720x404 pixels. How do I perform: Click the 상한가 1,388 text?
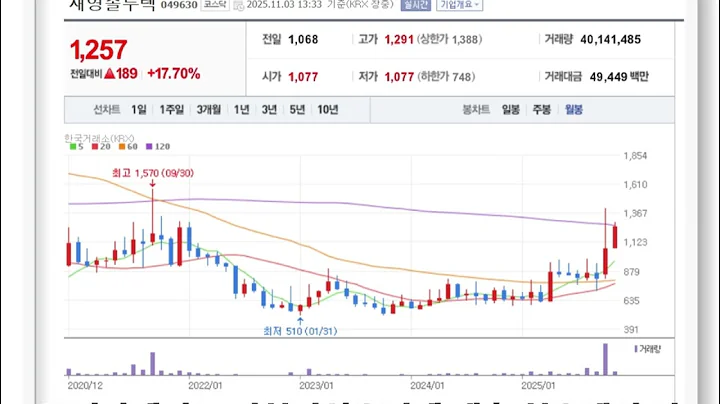[x=450, y=39]
